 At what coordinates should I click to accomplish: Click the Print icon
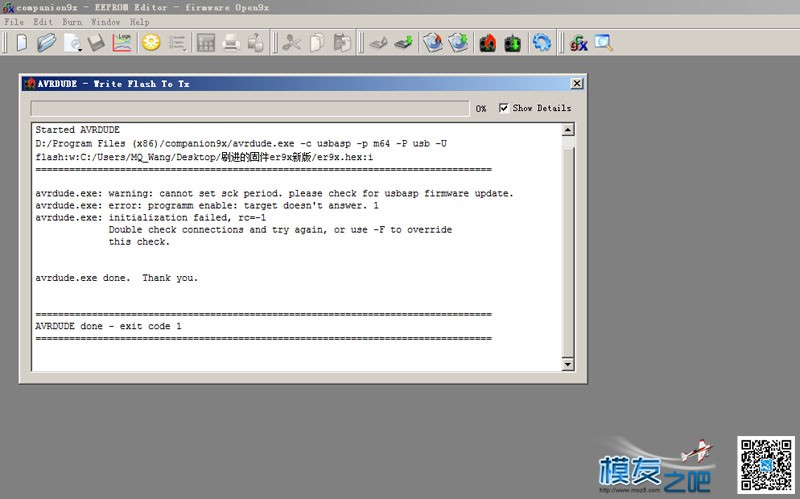coord(231,43)
